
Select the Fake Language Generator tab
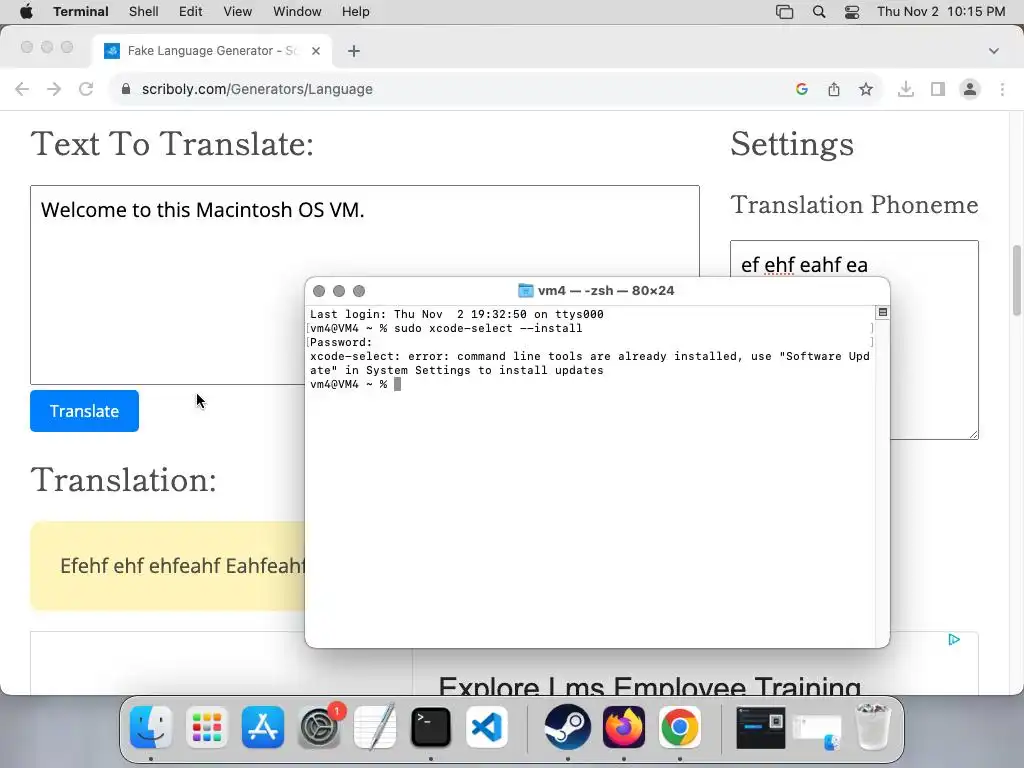point(212,51)
